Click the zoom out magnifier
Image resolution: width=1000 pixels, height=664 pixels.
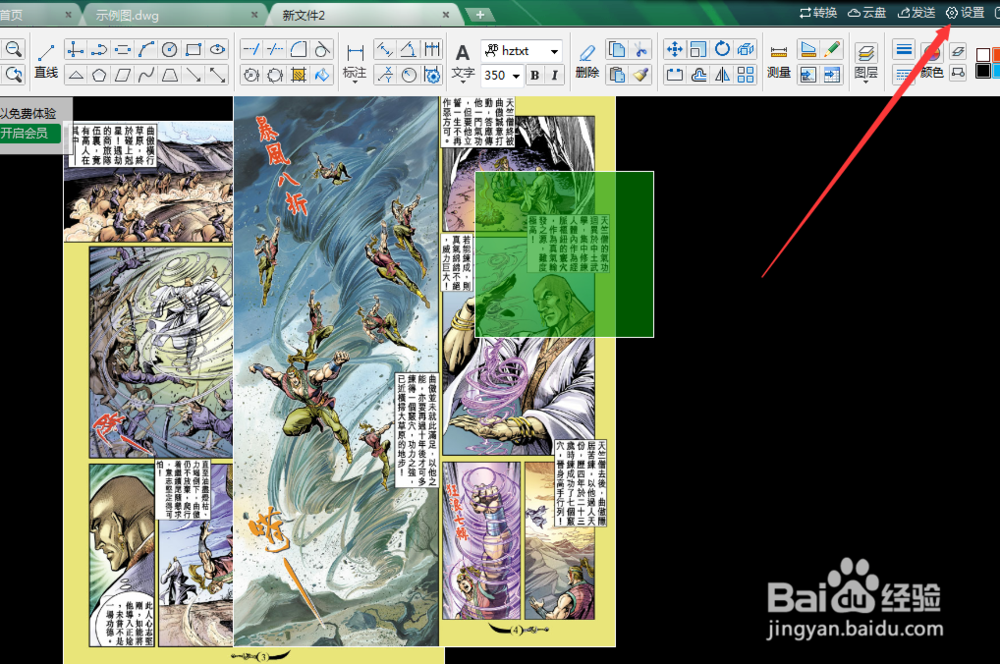pyautogui.click(x=13, y=50)
